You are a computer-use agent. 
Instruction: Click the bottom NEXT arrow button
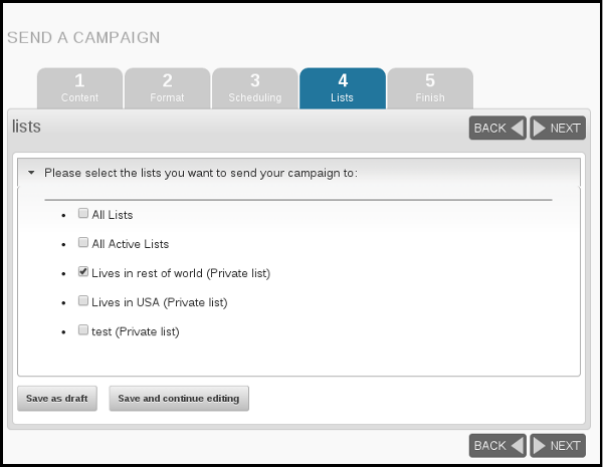[558, 445]
